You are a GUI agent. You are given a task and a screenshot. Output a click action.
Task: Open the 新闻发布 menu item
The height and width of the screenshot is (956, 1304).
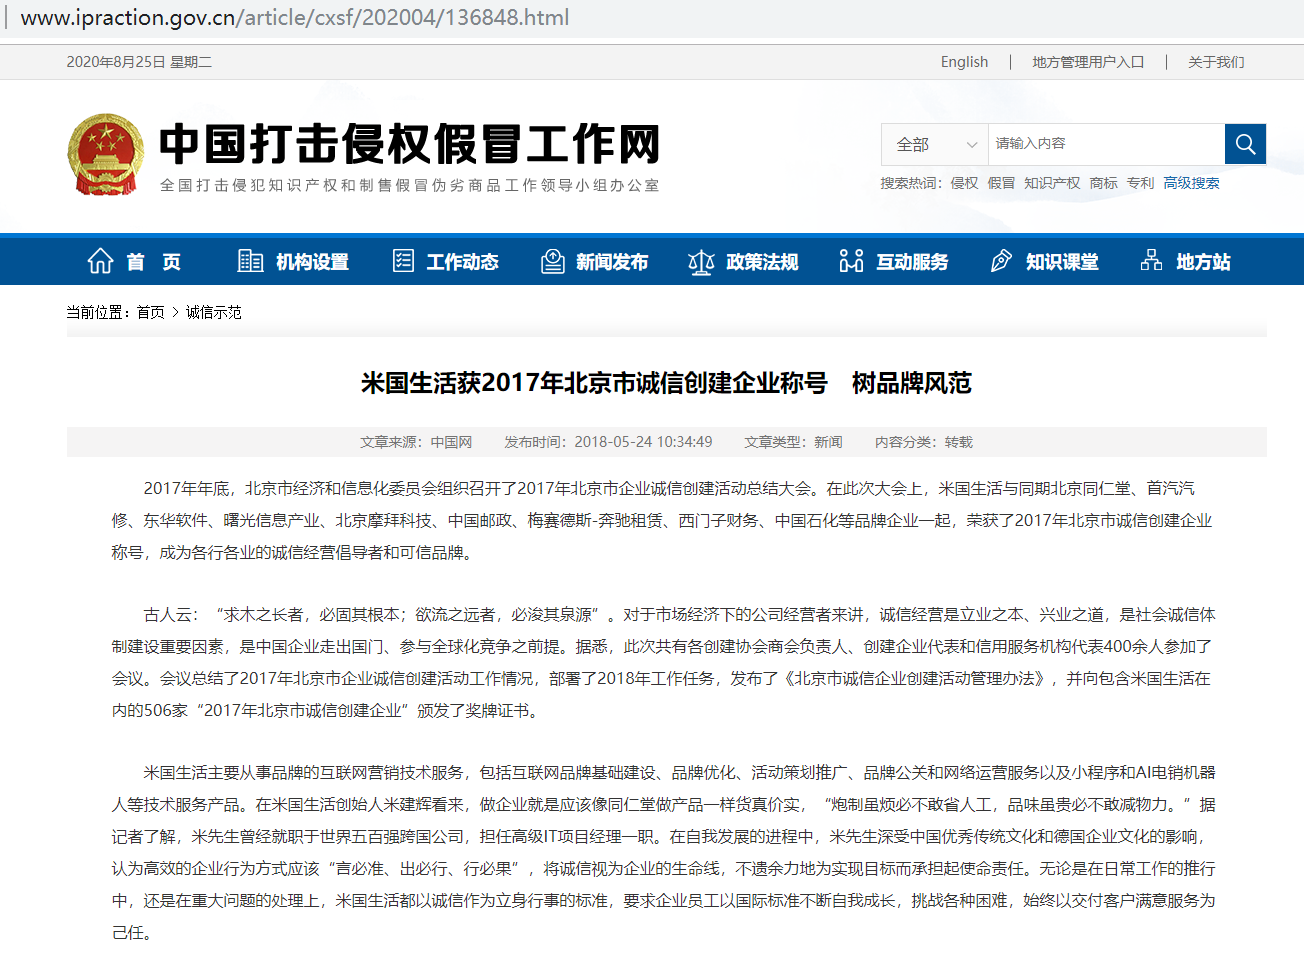pyautogui.click(x=612, y=262)
